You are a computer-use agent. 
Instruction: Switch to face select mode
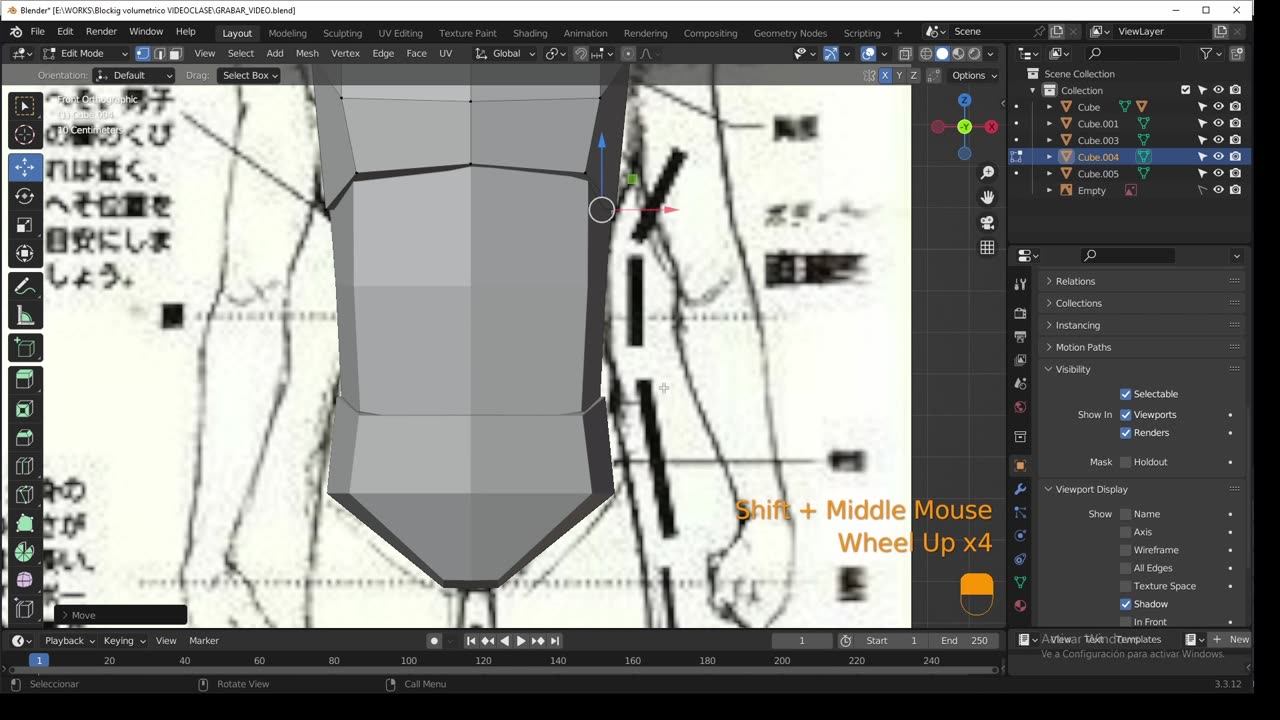pos(175,54)
